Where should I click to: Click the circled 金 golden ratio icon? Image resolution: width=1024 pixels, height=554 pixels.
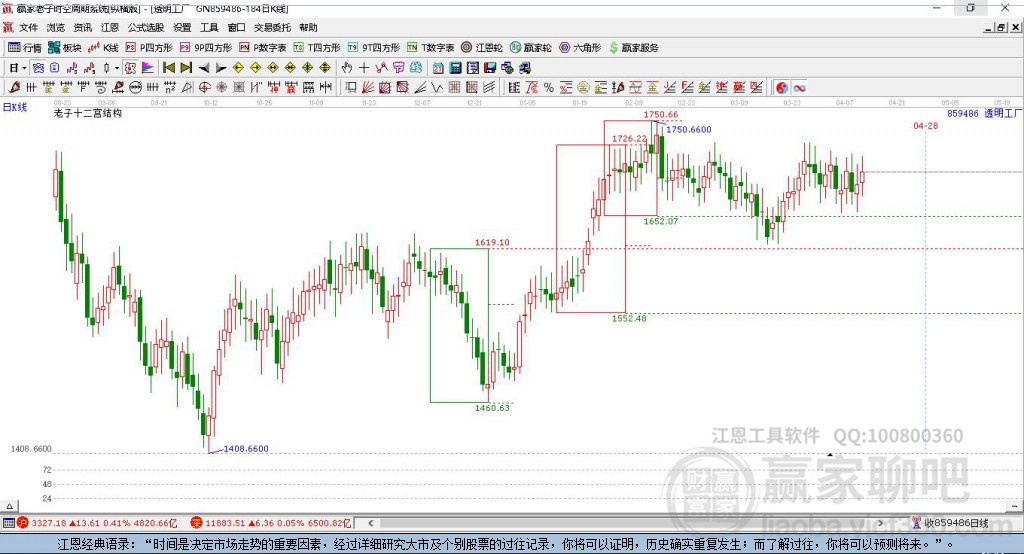point(583,87)
